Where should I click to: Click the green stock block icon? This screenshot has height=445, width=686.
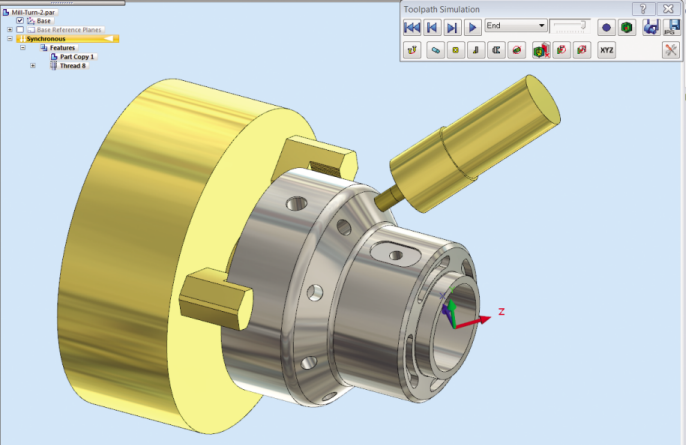click(627, 27)
